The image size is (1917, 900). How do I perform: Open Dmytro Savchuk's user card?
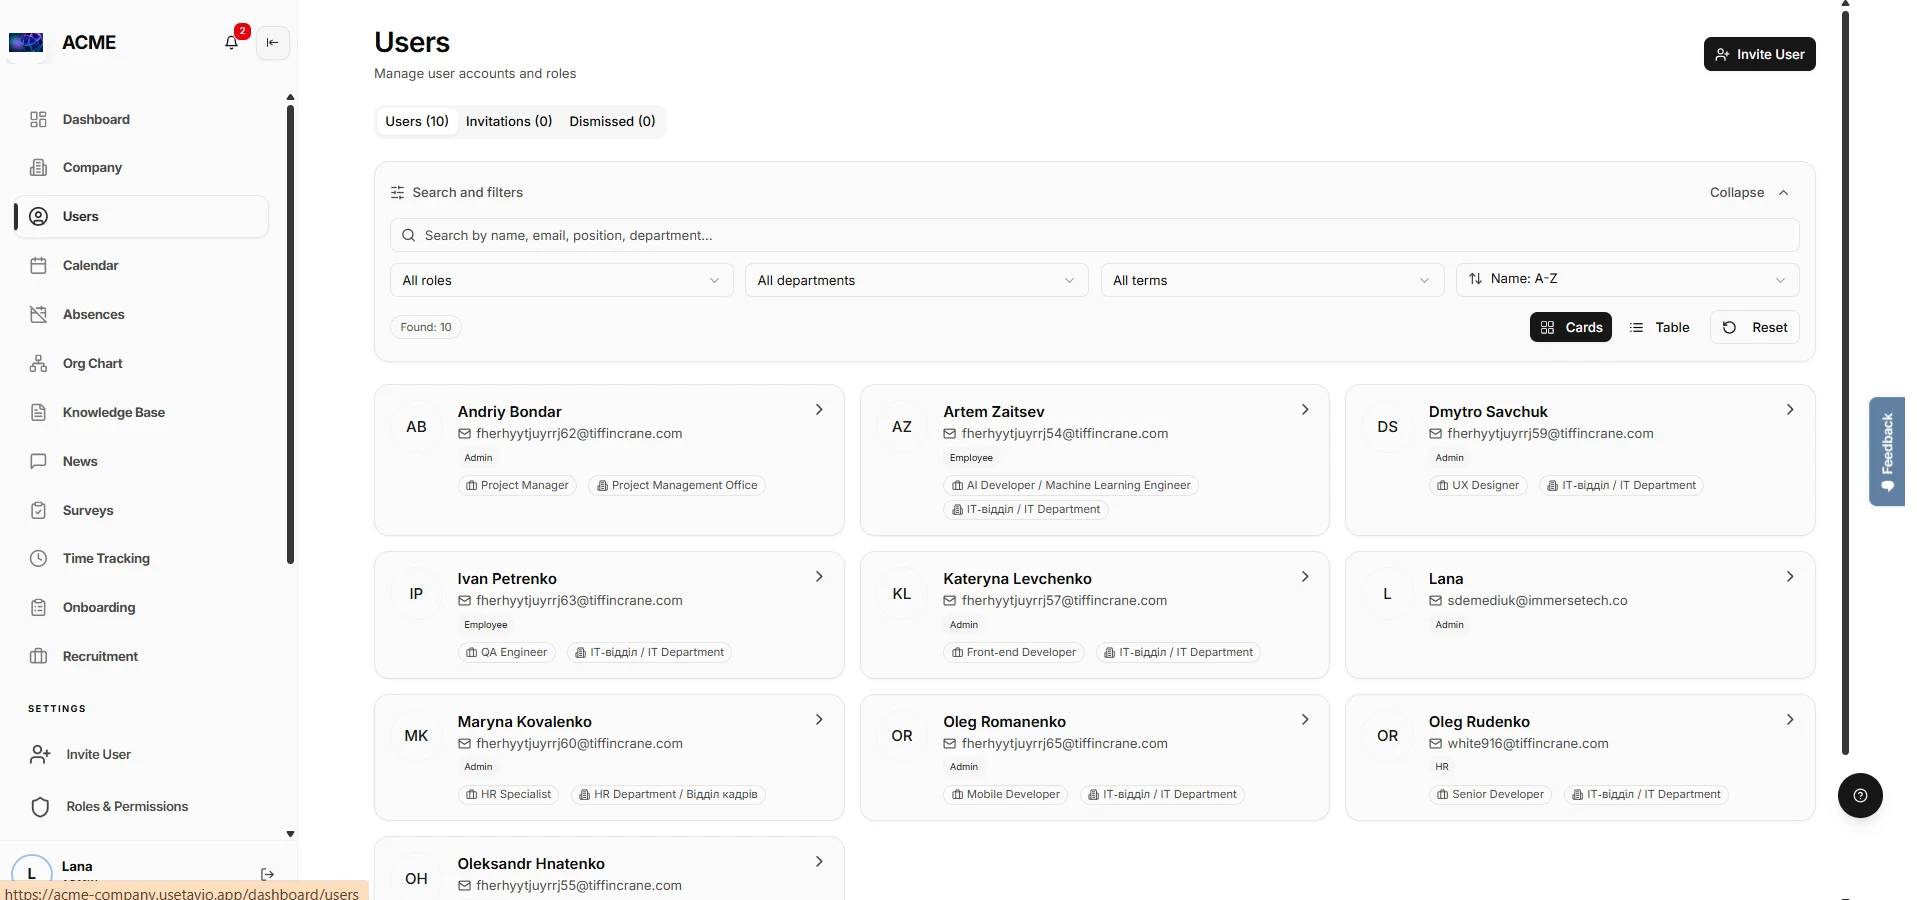(1580, 460)
